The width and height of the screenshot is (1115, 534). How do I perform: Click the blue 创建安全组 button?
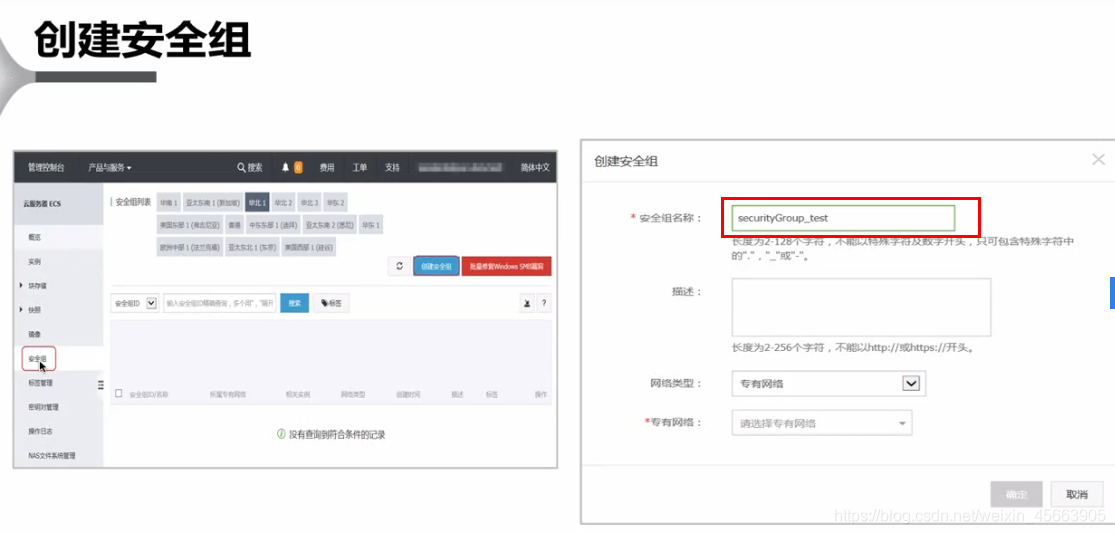tap(436, 266)
